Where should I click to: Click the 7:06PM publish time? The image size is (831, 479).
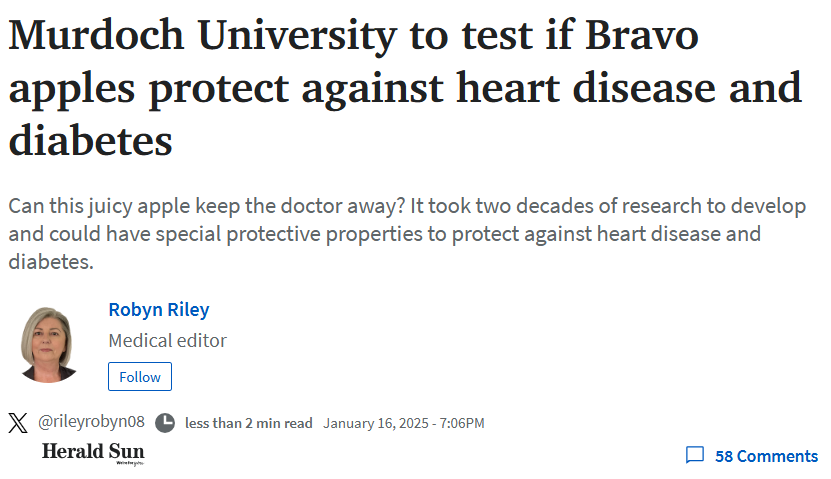[x=462, y=423]
